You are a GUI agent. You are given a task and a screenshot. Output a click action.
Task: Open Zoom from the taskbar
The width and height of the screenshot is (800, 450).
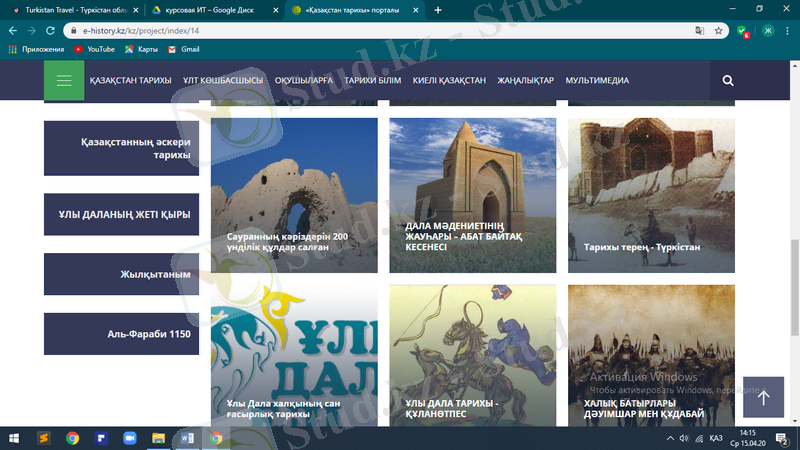[129, 438]
